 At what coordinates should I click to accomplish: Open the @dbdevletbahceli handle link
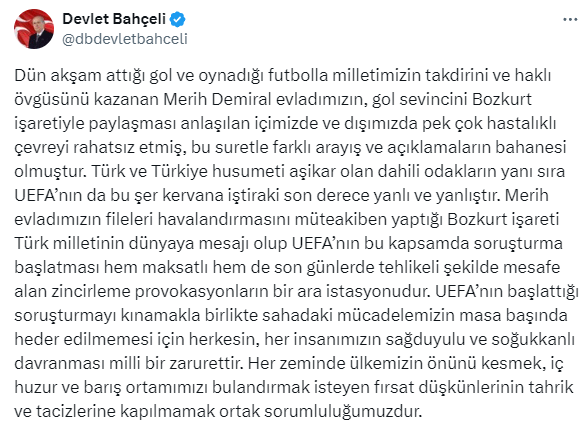(x=125, y=39)
